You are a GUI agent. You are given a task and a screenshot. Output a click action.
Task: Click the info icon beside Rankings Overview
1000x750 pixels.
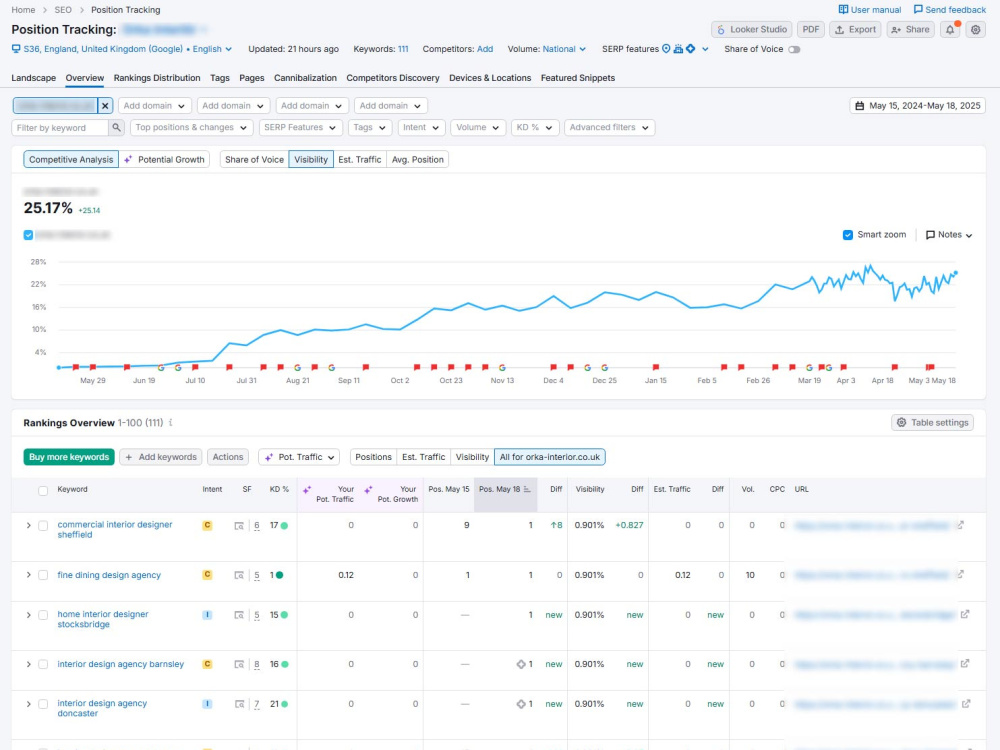pyautogui.click(x=171, y=422)
